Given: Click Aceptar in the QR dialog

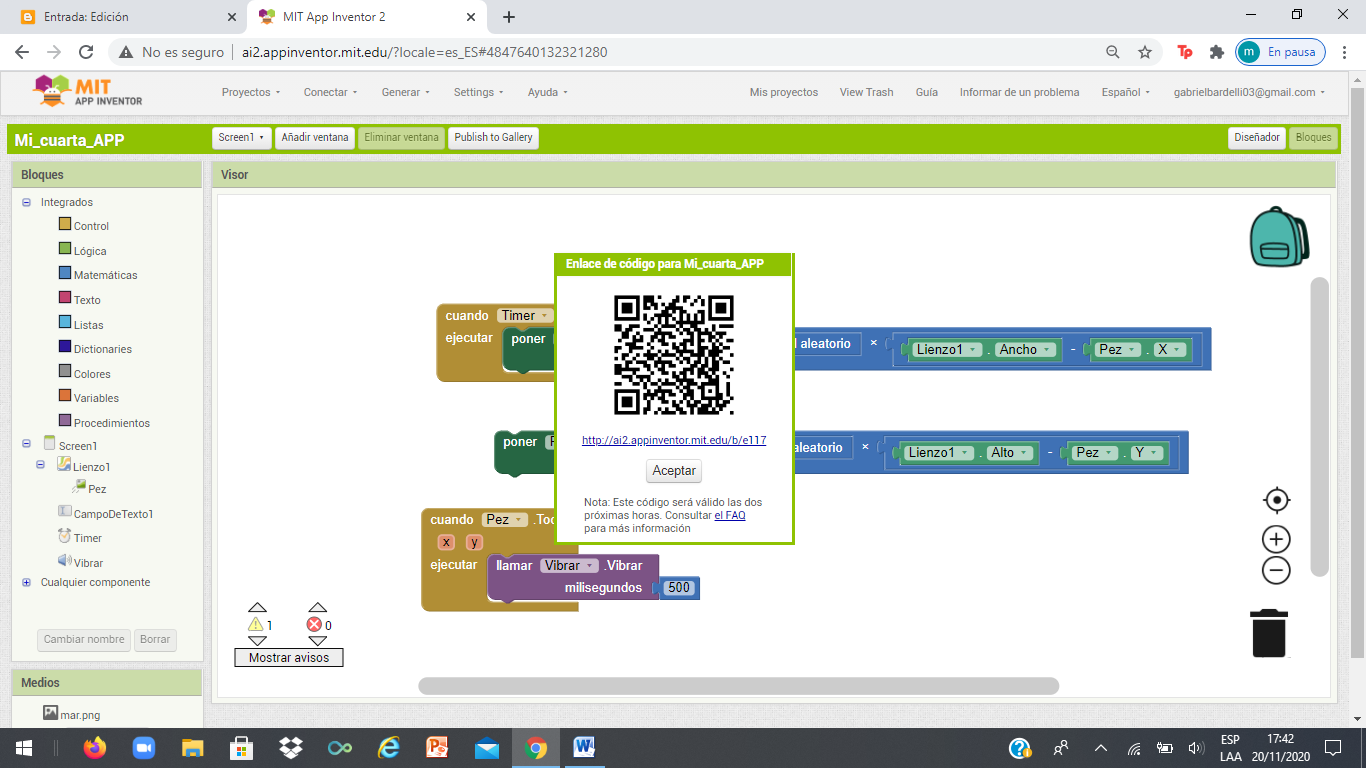Looking at the screenshot, I should (674, 471).
